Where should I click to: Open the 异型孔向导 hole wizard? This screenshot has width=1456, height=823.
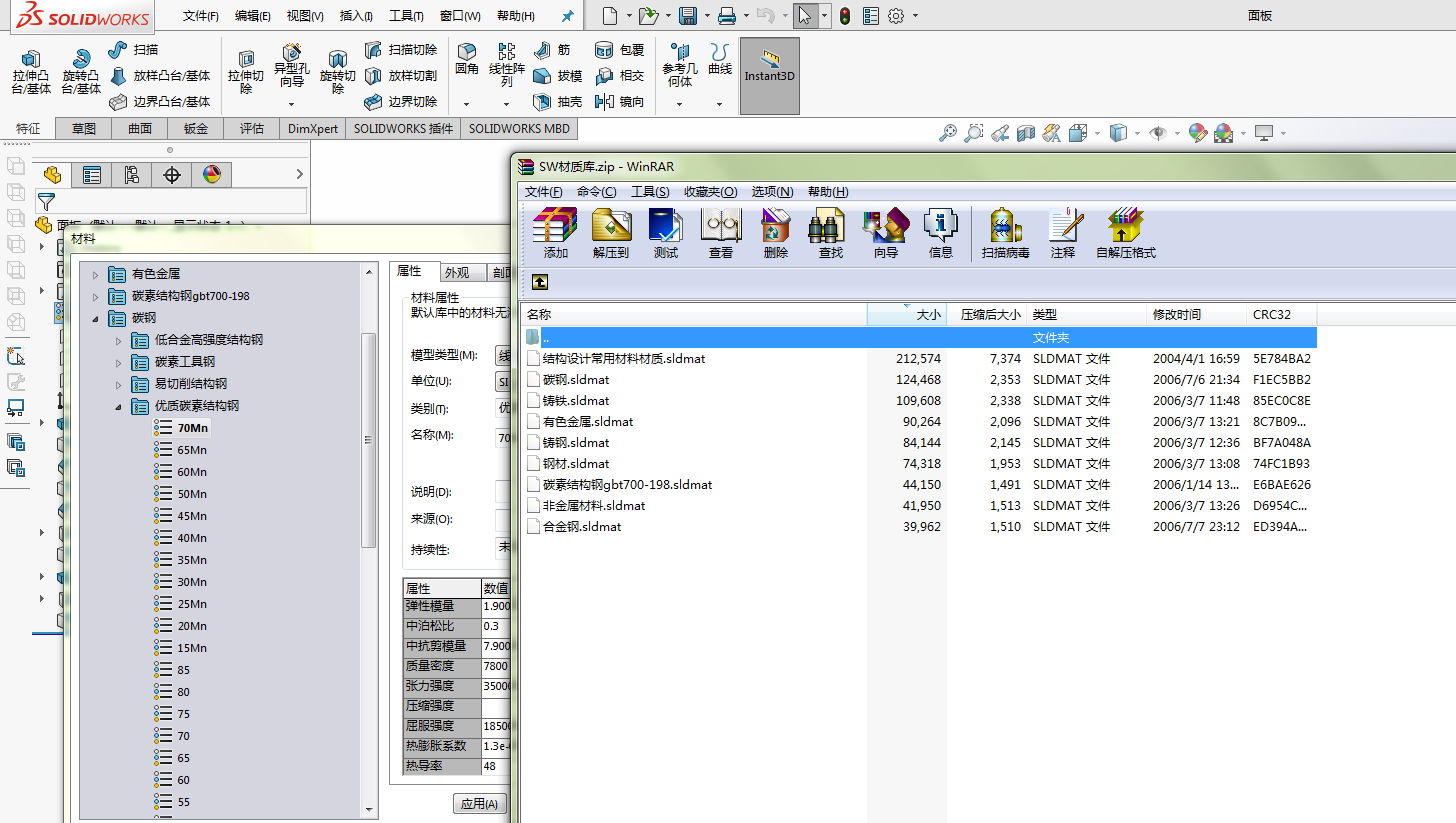[292, 66]
